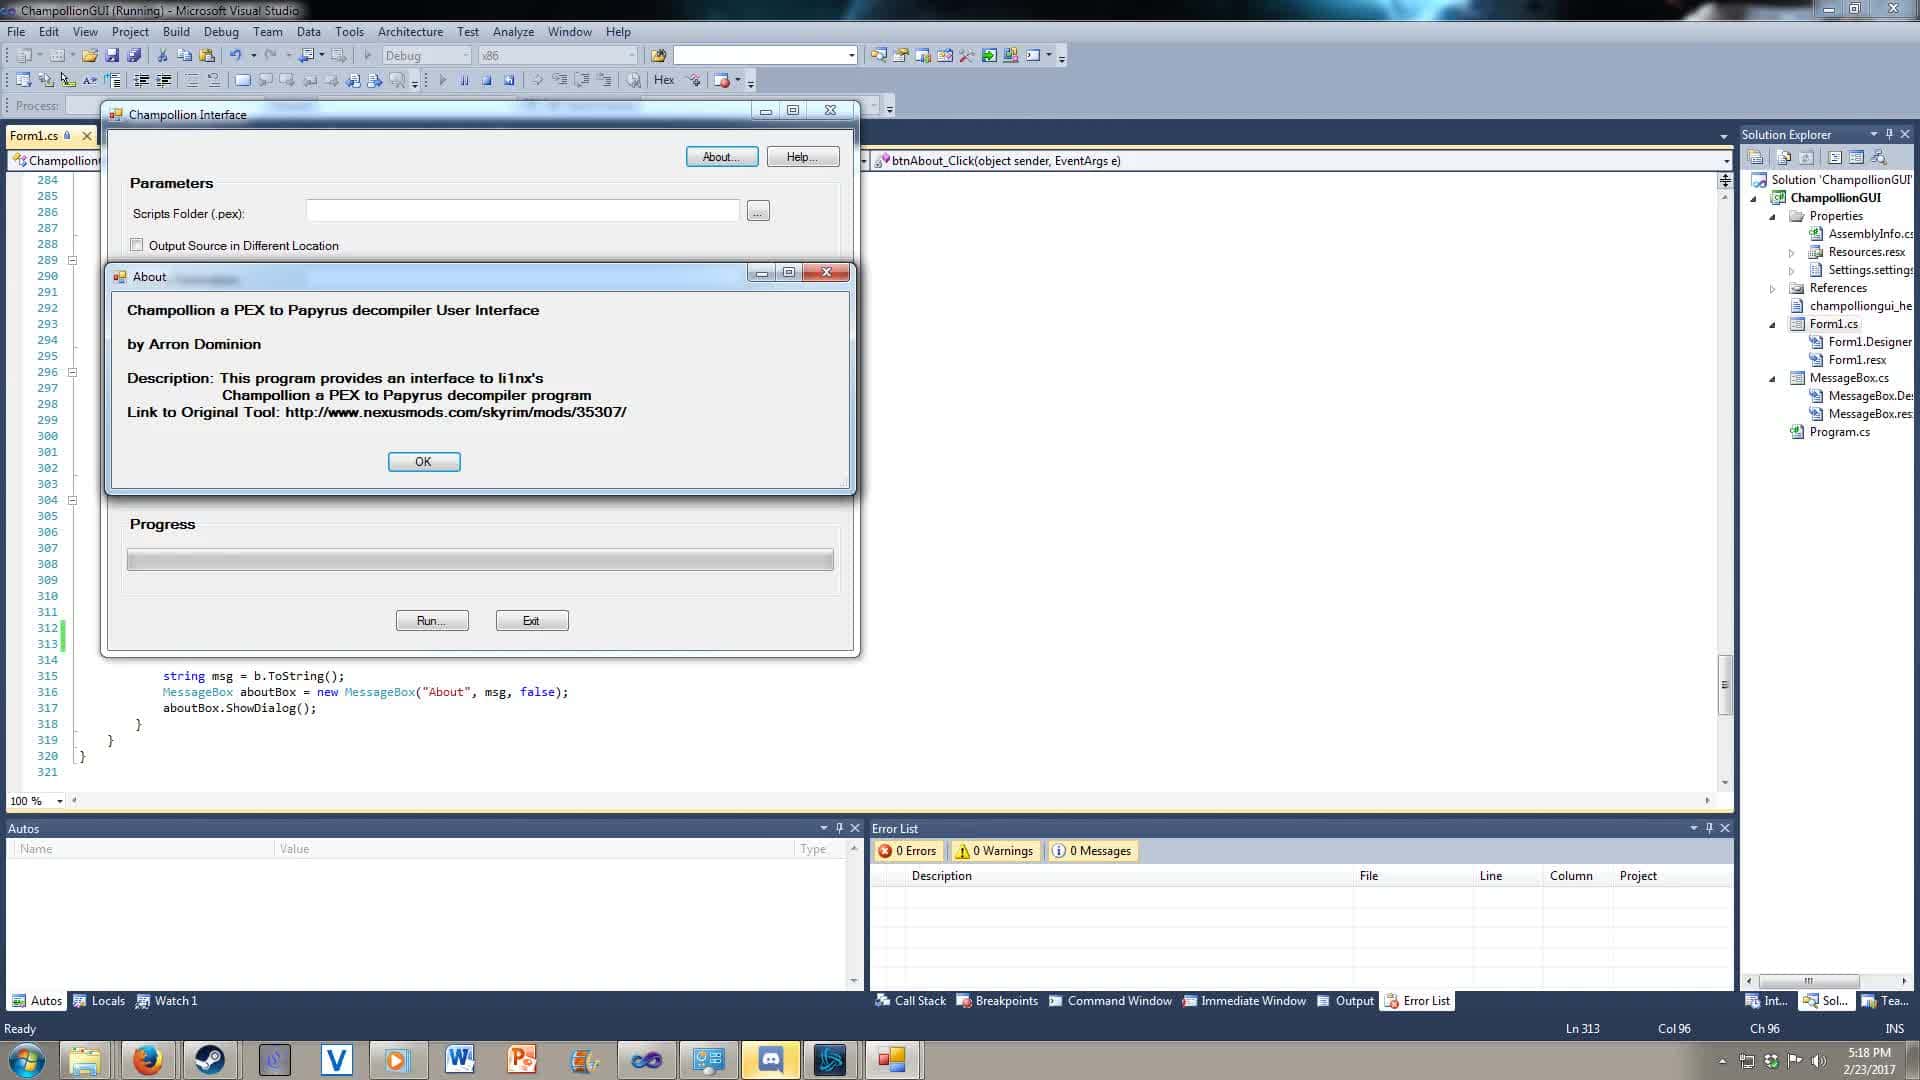This screenshot has width=1920, height=1080.
Task: Switch to the Call Stack tab
Action: [910, 1001]
